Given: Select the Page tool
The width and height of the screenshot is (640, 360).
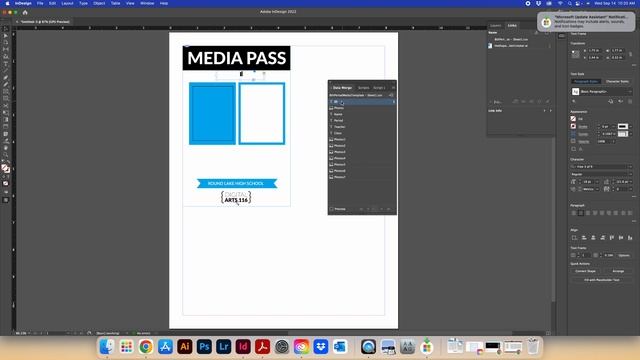Looking at the screenshot, I should click(x=6, y=43).
